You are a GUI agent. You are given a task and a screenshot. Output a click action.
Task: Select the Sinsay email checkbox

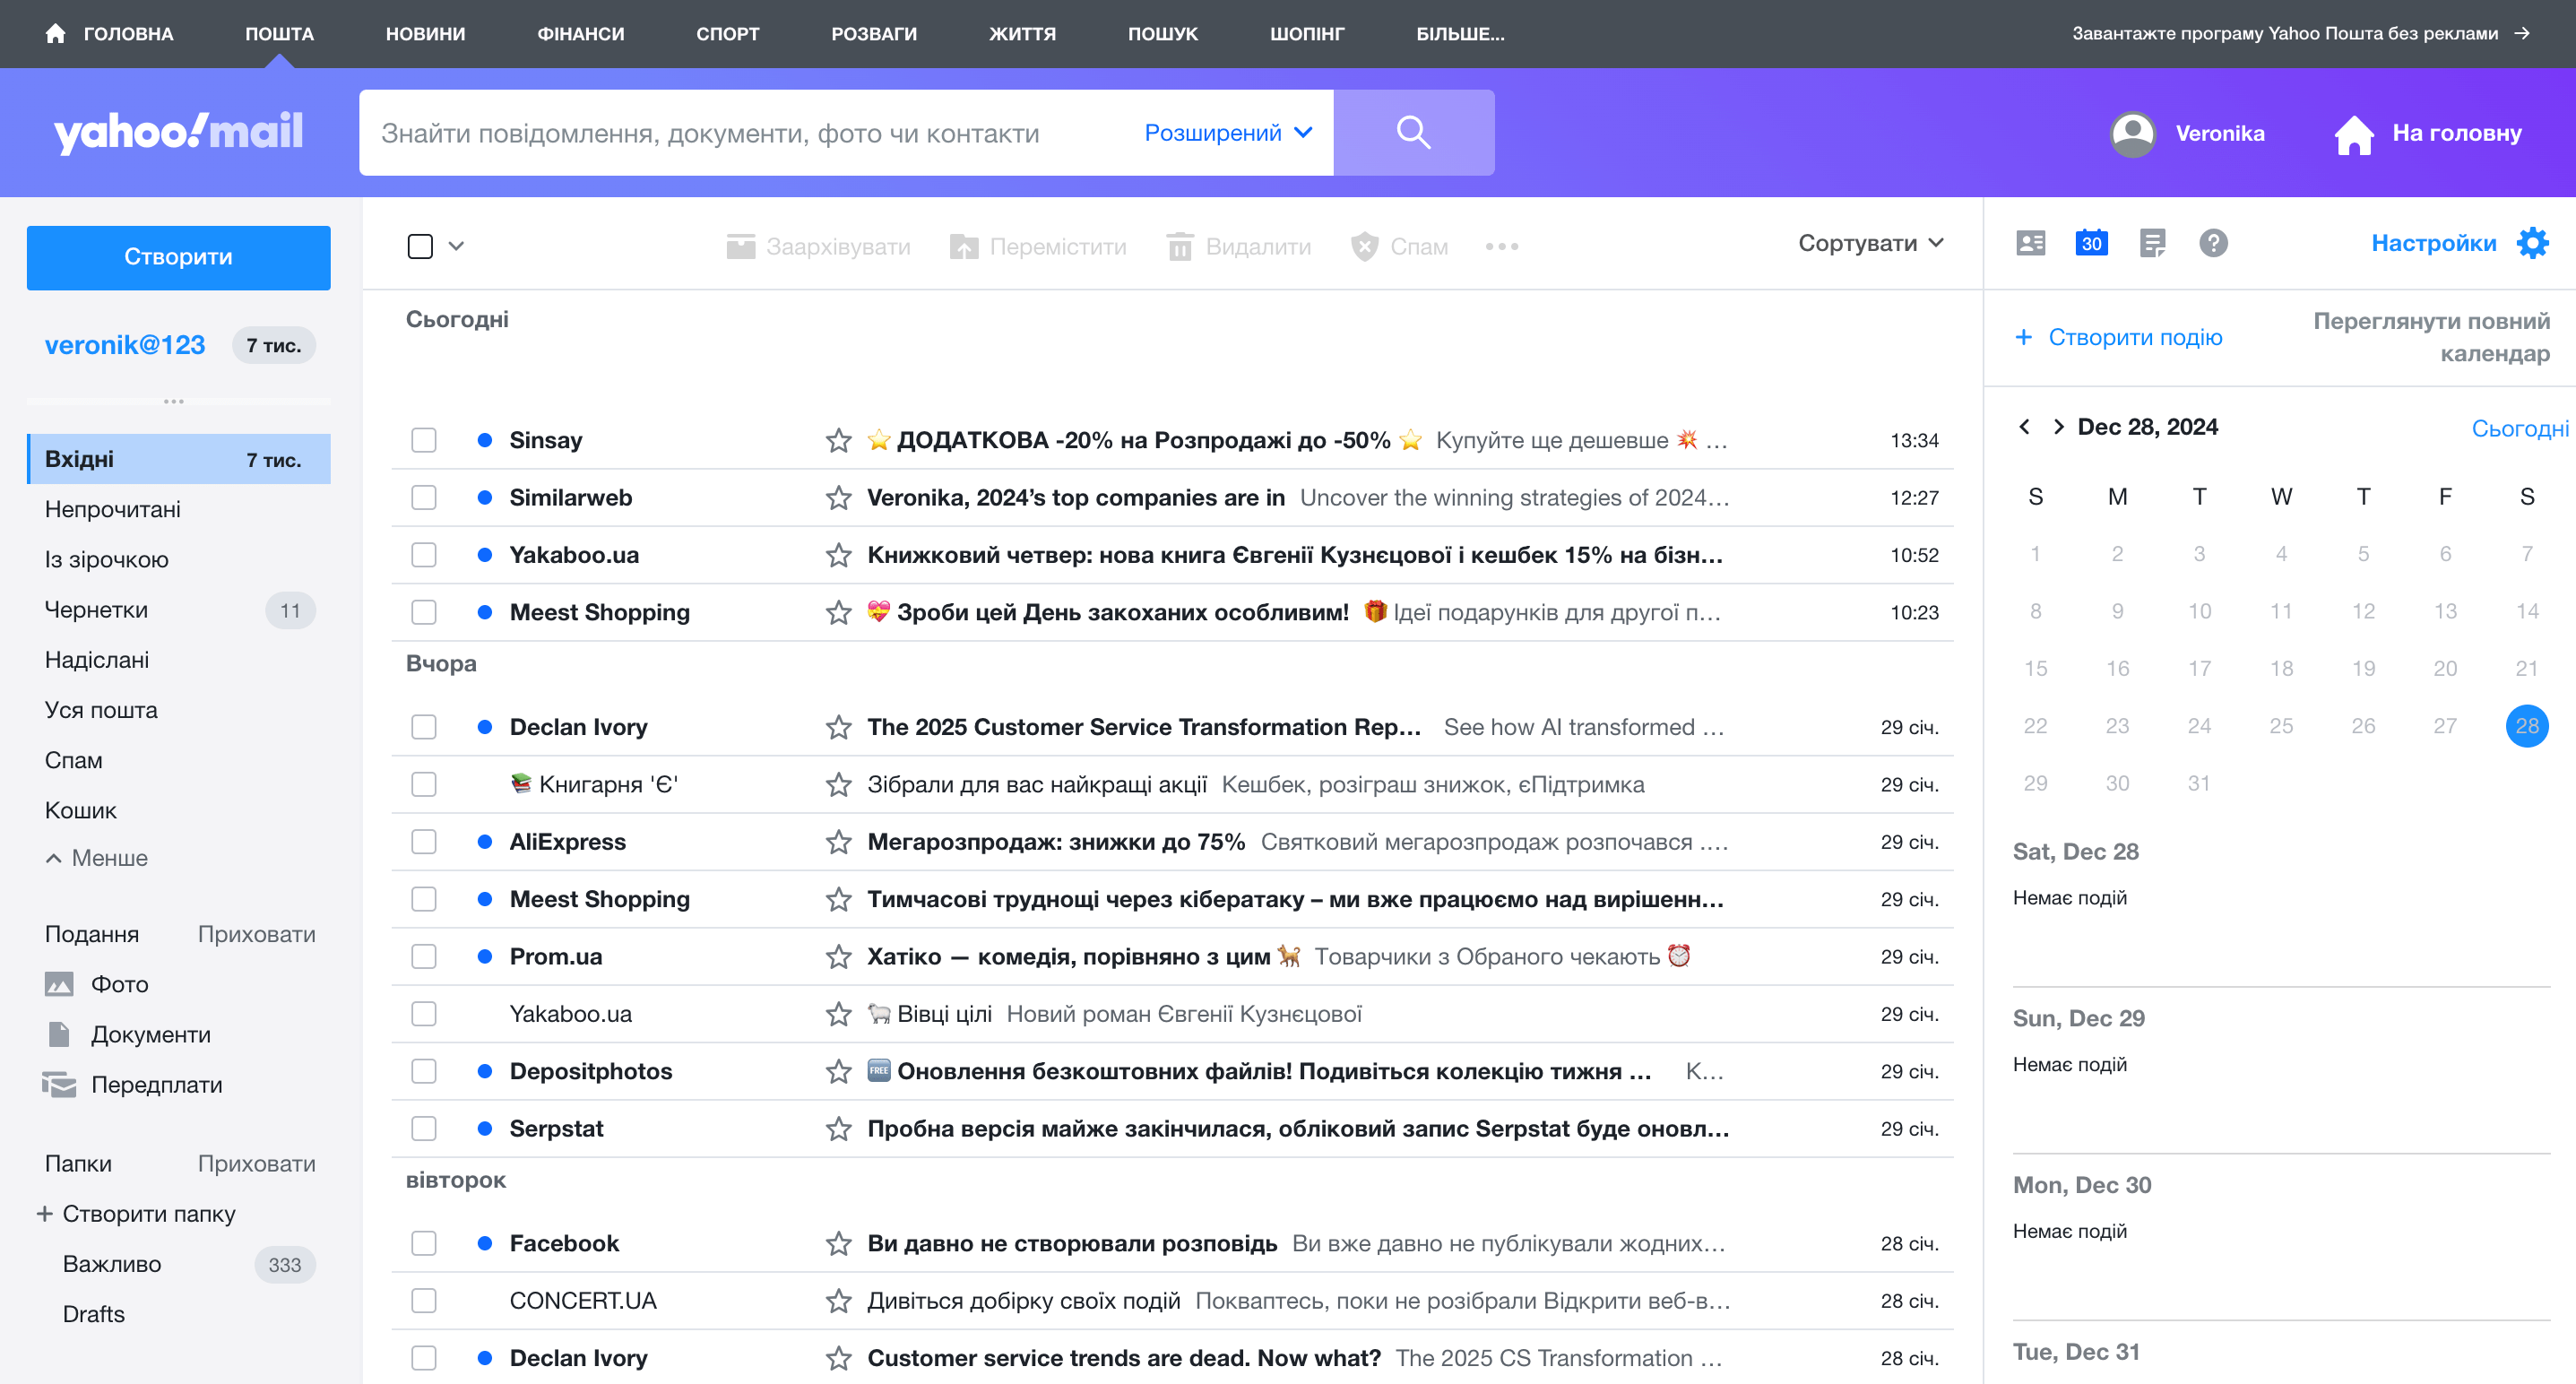click(424, 440)
